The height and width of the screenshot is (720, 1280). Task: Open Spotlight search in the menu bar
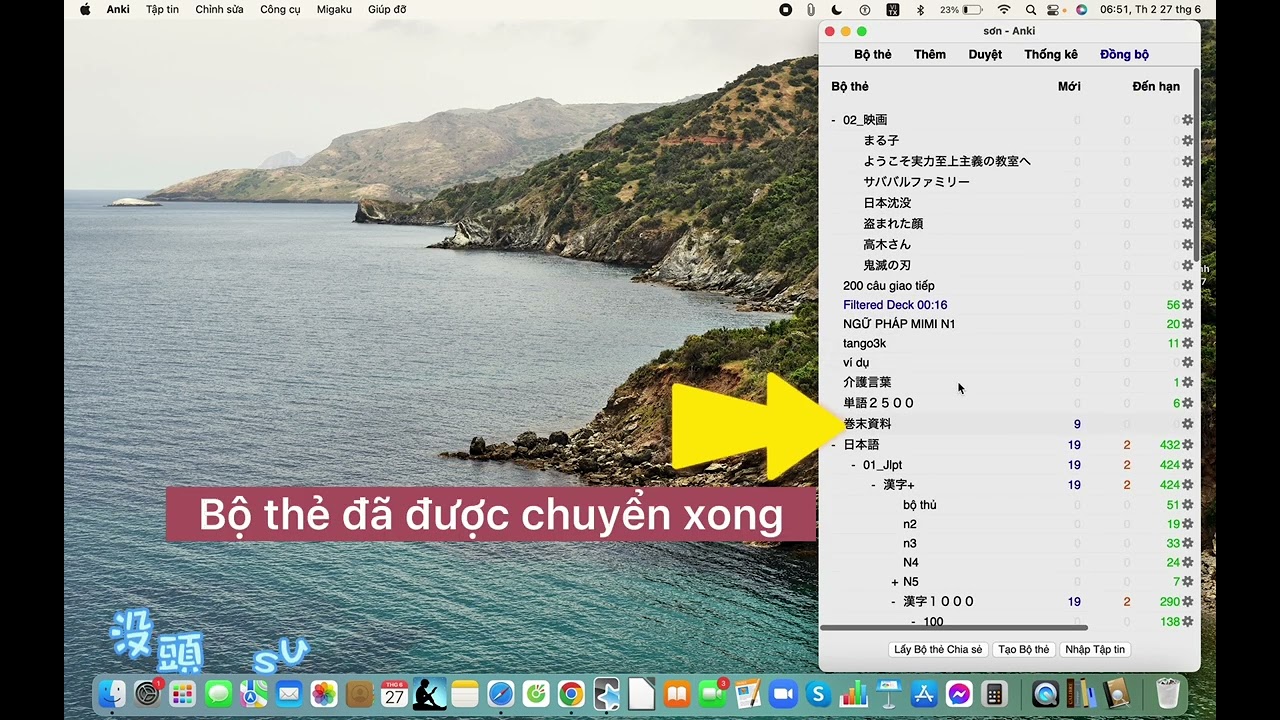point(1030,9)
